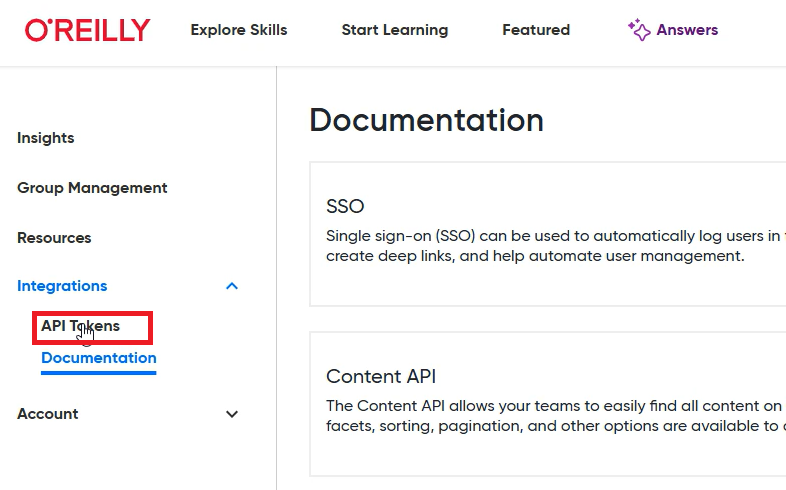Viewport: 786px width, 490px height.
Task: Select the Integrations sidebar section
Action: coord(62,286)
